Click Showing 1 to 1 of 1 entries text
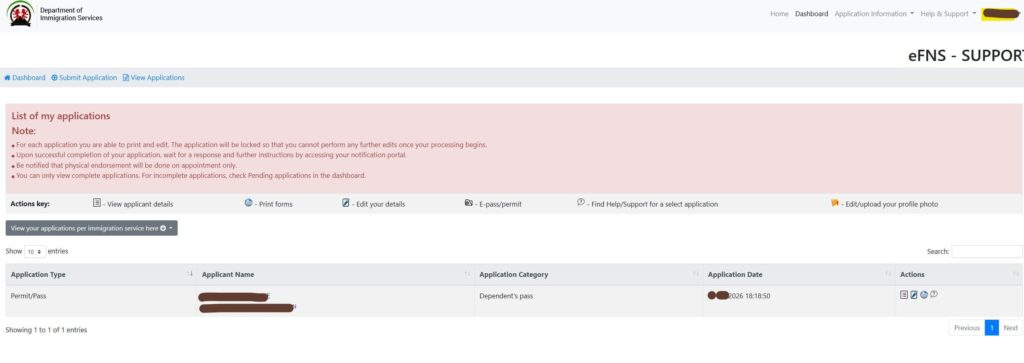This screenshot has width=1024, height=363. 46,330
